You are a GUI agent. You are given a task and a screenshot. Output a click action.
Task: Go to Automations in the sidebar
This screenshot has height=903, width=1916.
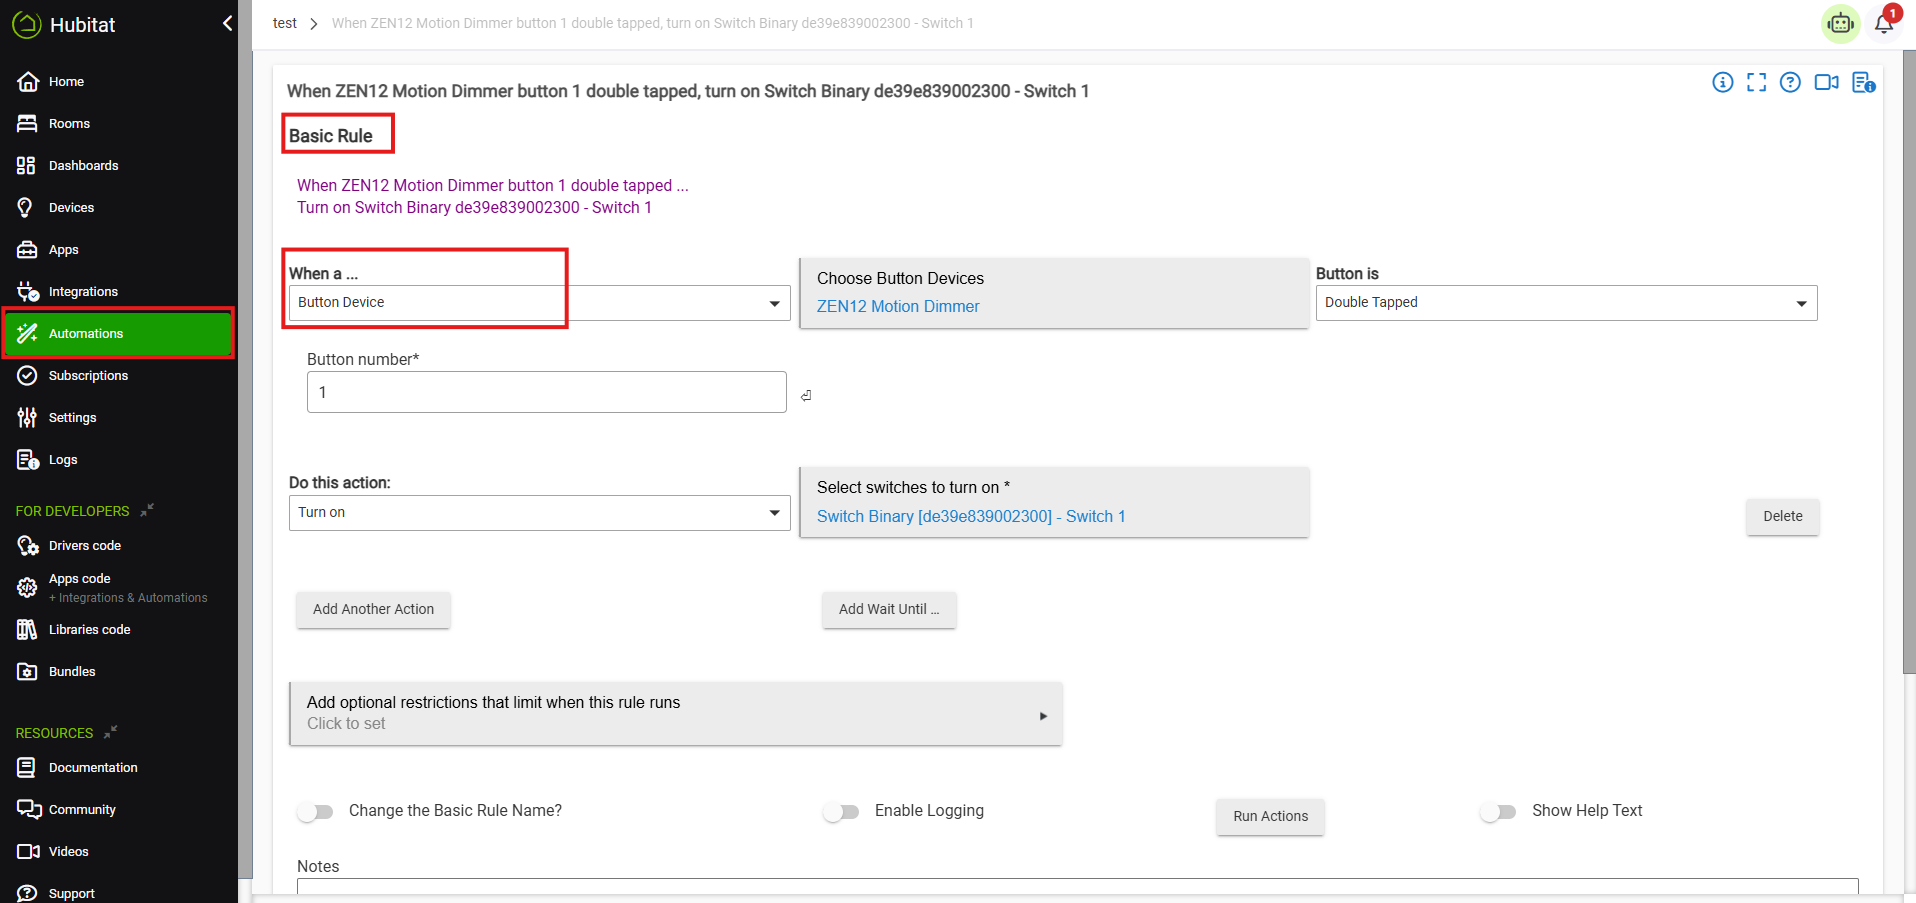[118, 333]
